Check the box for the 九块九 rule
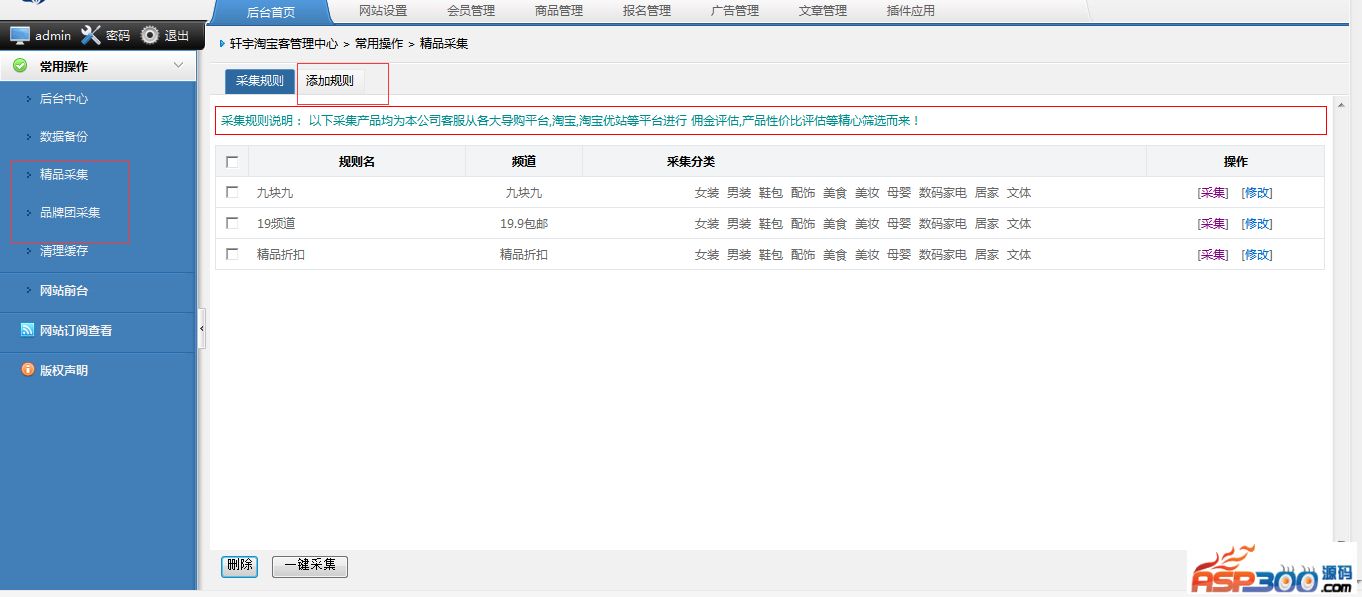Screen dimensions: 1362x597 [x=232, y=192]
